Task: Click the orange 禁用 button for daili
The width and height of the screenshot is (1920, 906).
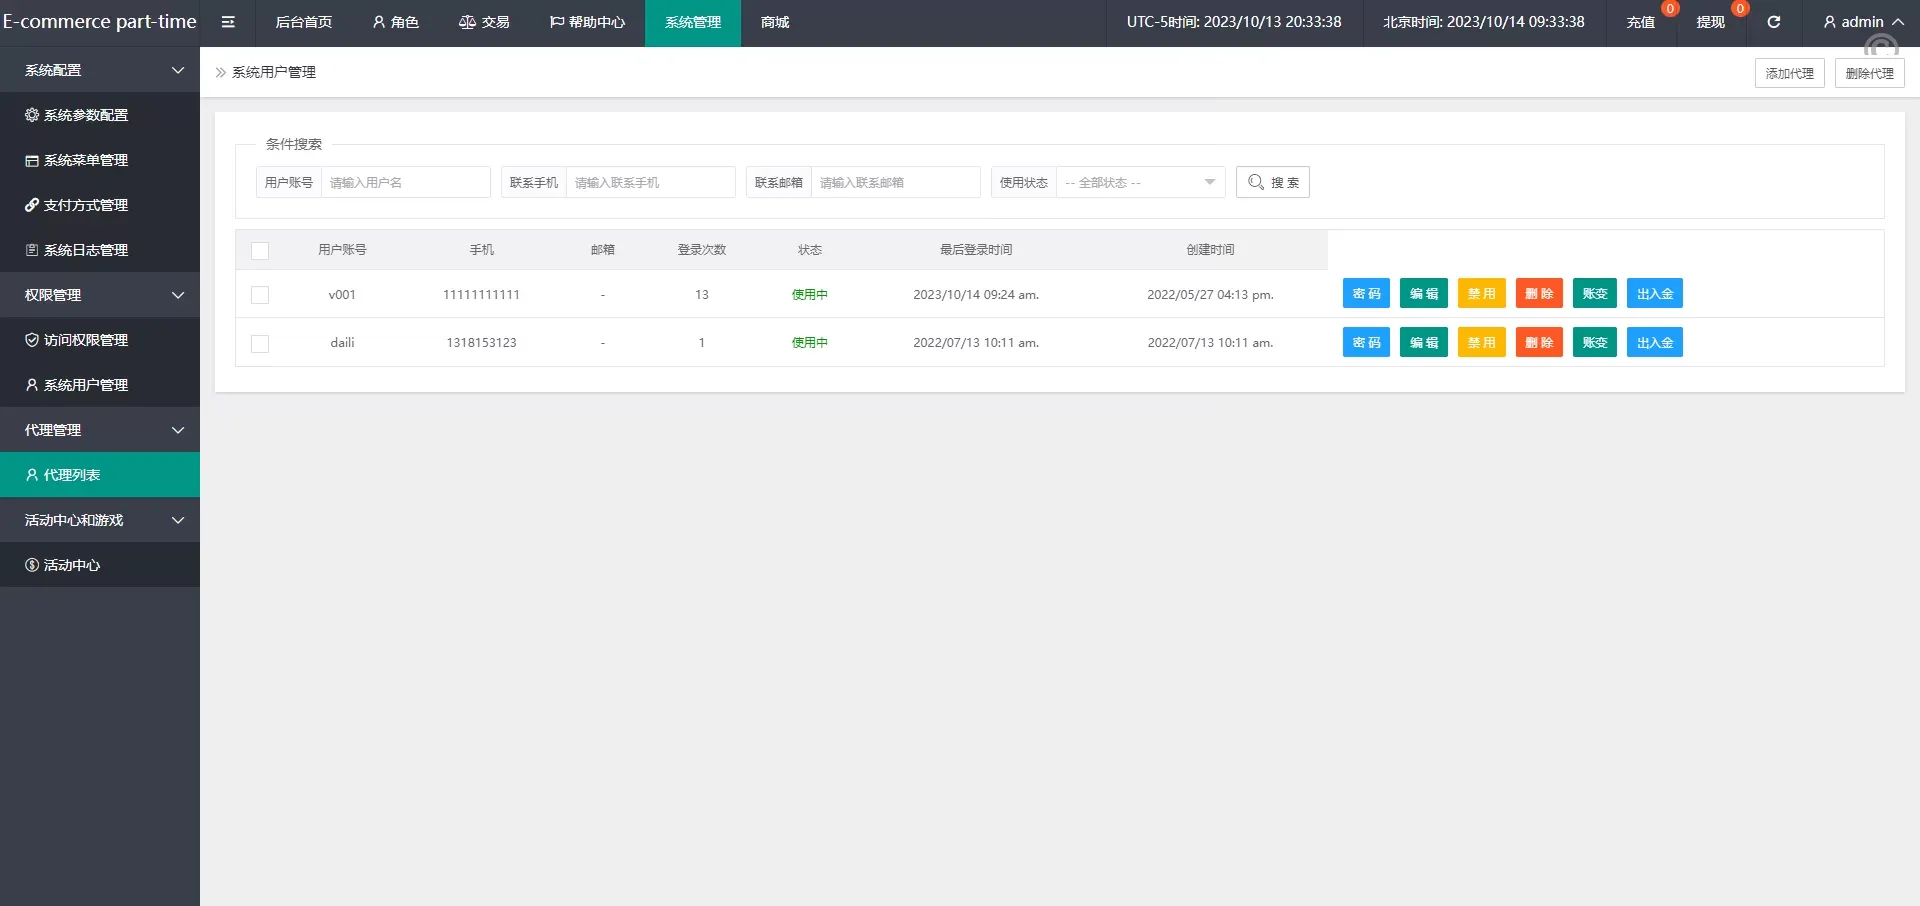Action: pos(1481,342)
